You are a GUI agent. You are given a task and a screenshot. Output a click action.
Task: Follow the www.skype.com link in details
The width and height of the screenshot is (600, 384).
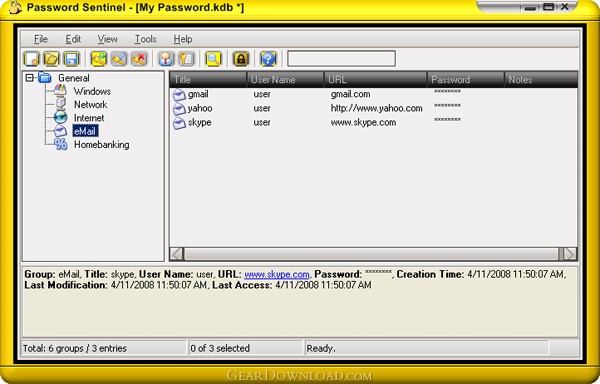tap(277, 274)
